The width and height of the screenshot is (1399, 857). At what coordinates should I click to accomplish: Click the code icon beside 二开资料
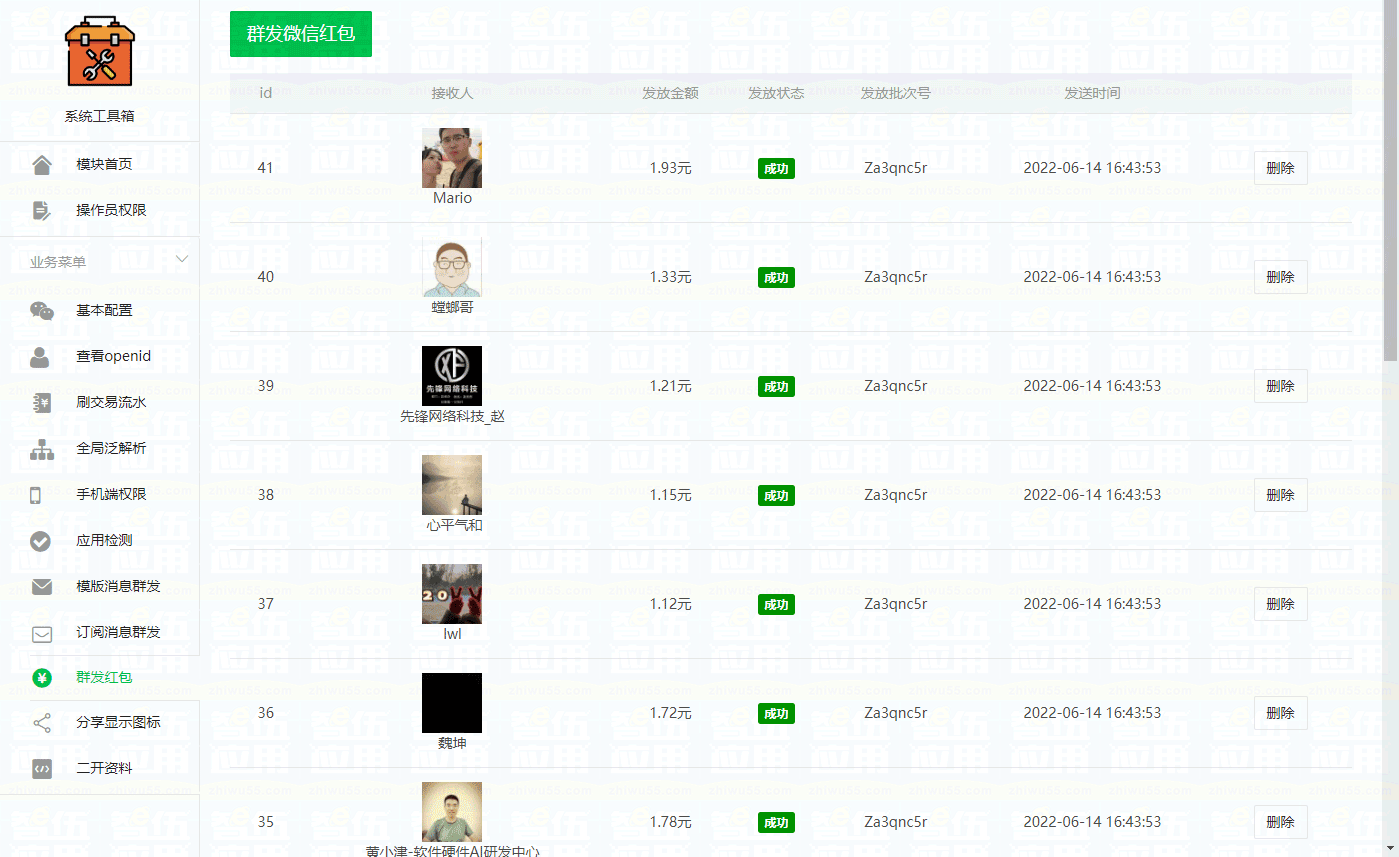[x=41, y=769]
